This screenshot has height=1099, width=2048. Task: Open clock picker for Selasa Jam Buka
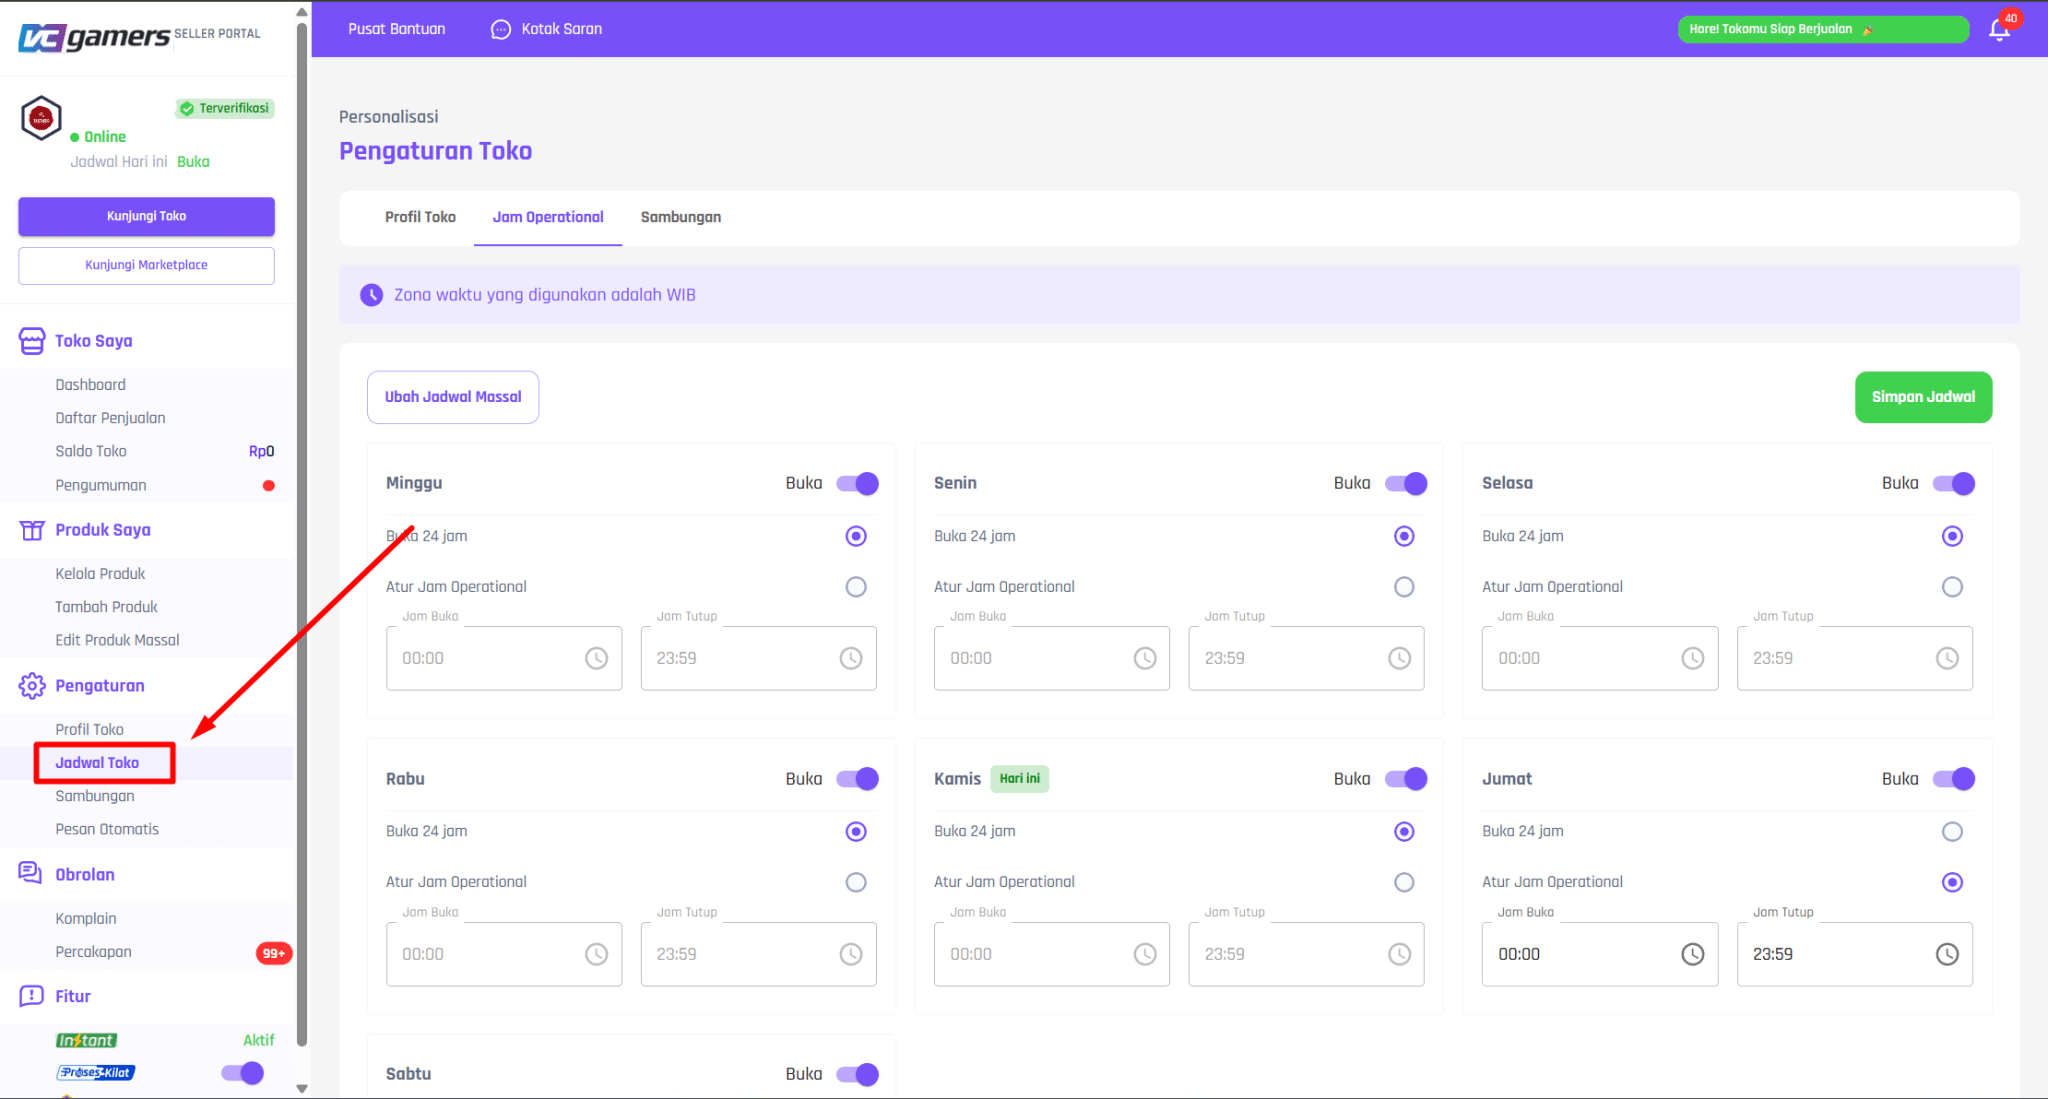click(x=1693, y=658)
